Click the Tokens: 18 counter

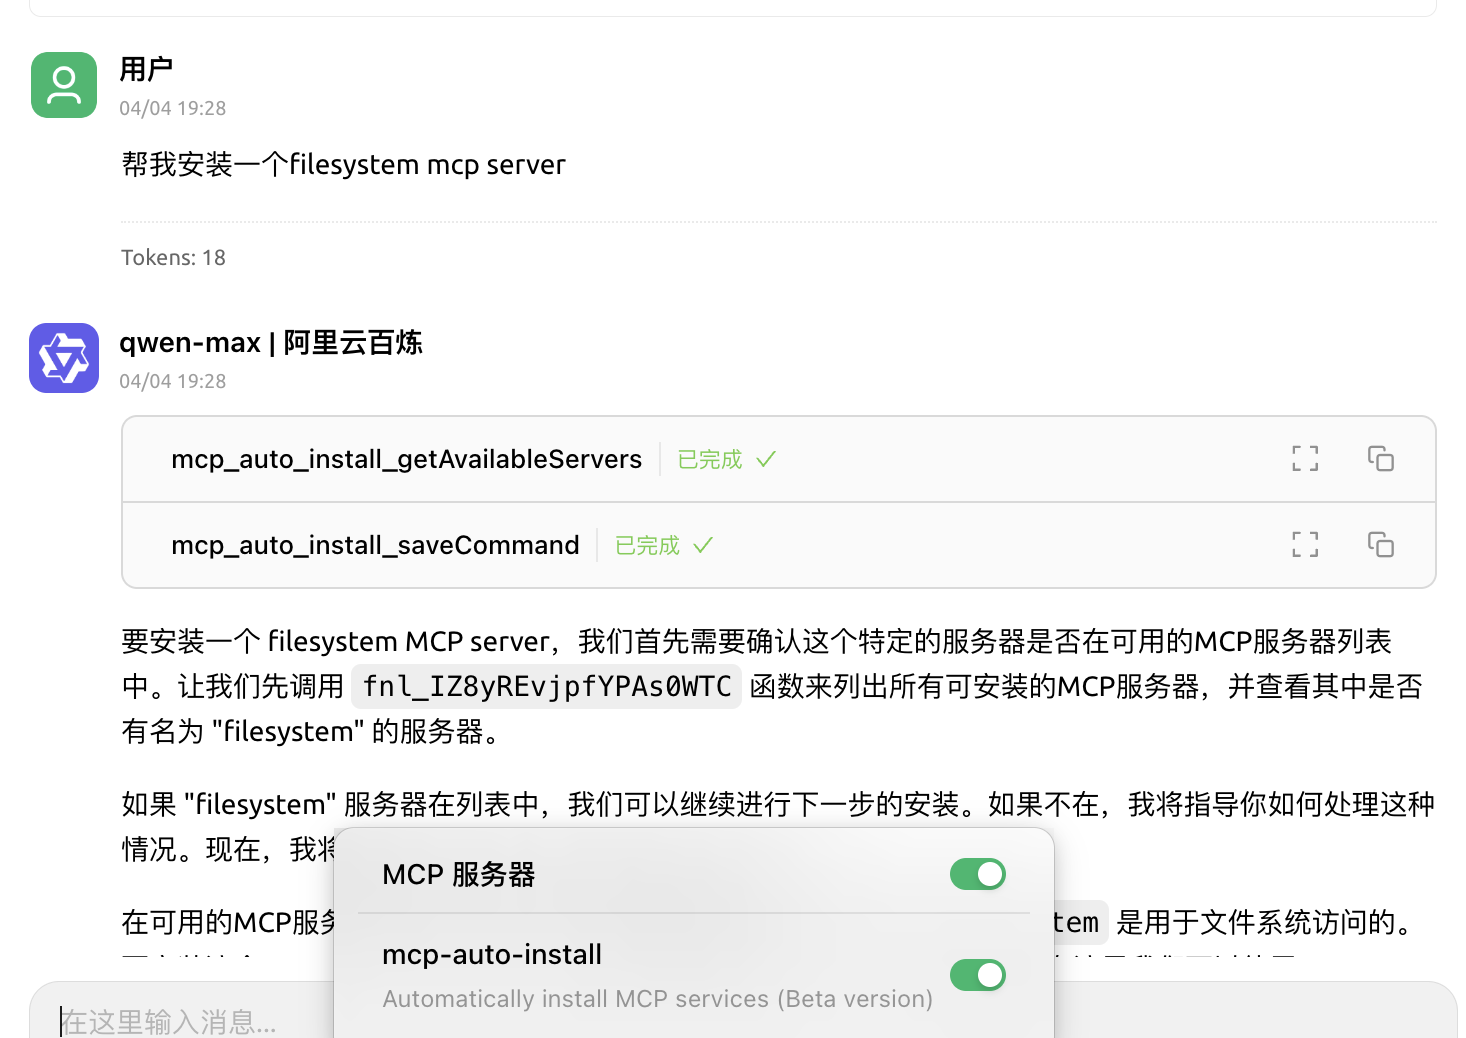coord(173,258)
